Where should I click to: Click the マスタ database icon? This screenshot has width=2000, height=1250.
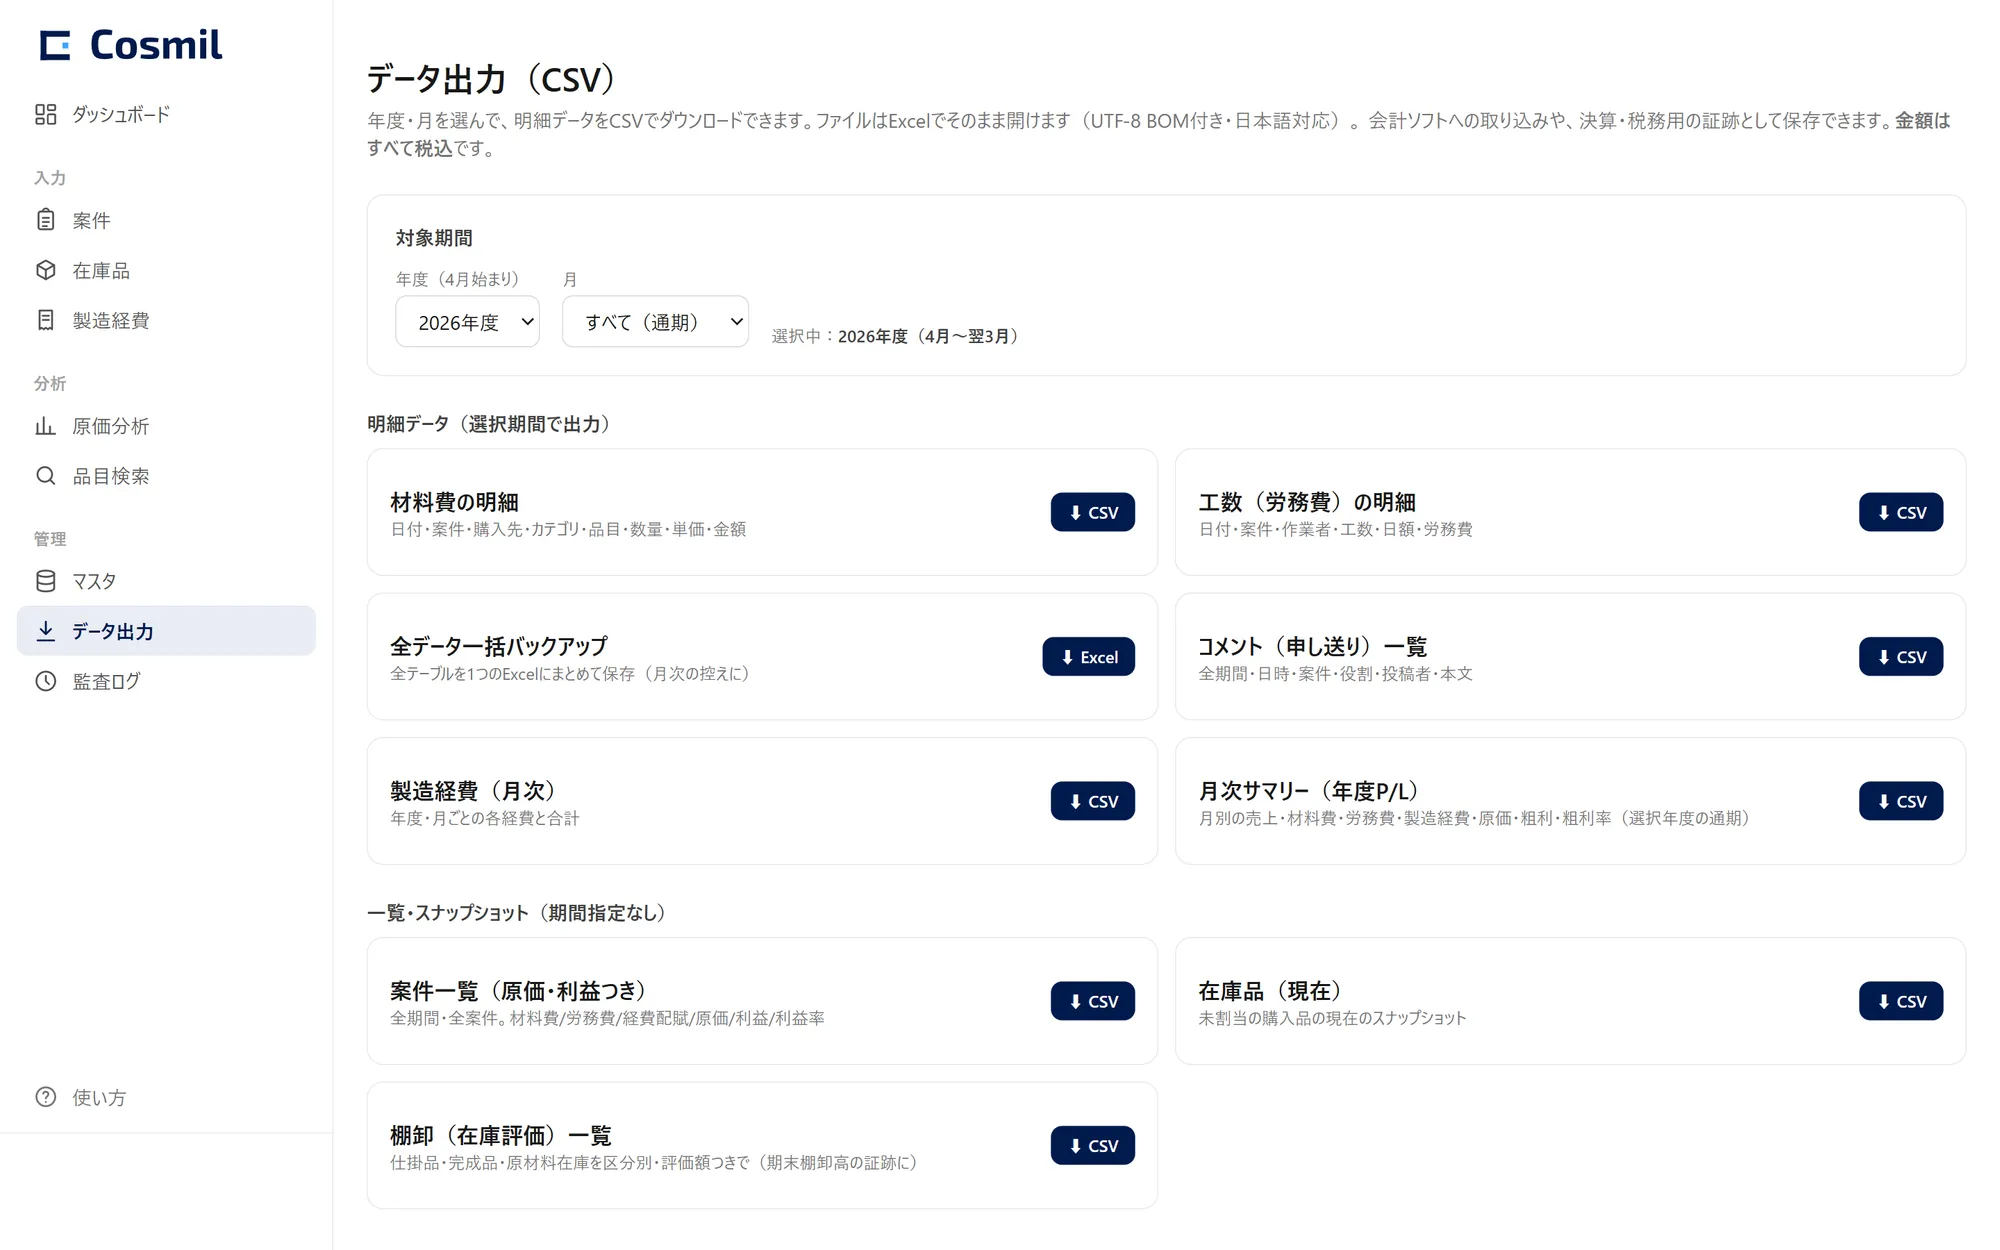[x=45, y=581]
